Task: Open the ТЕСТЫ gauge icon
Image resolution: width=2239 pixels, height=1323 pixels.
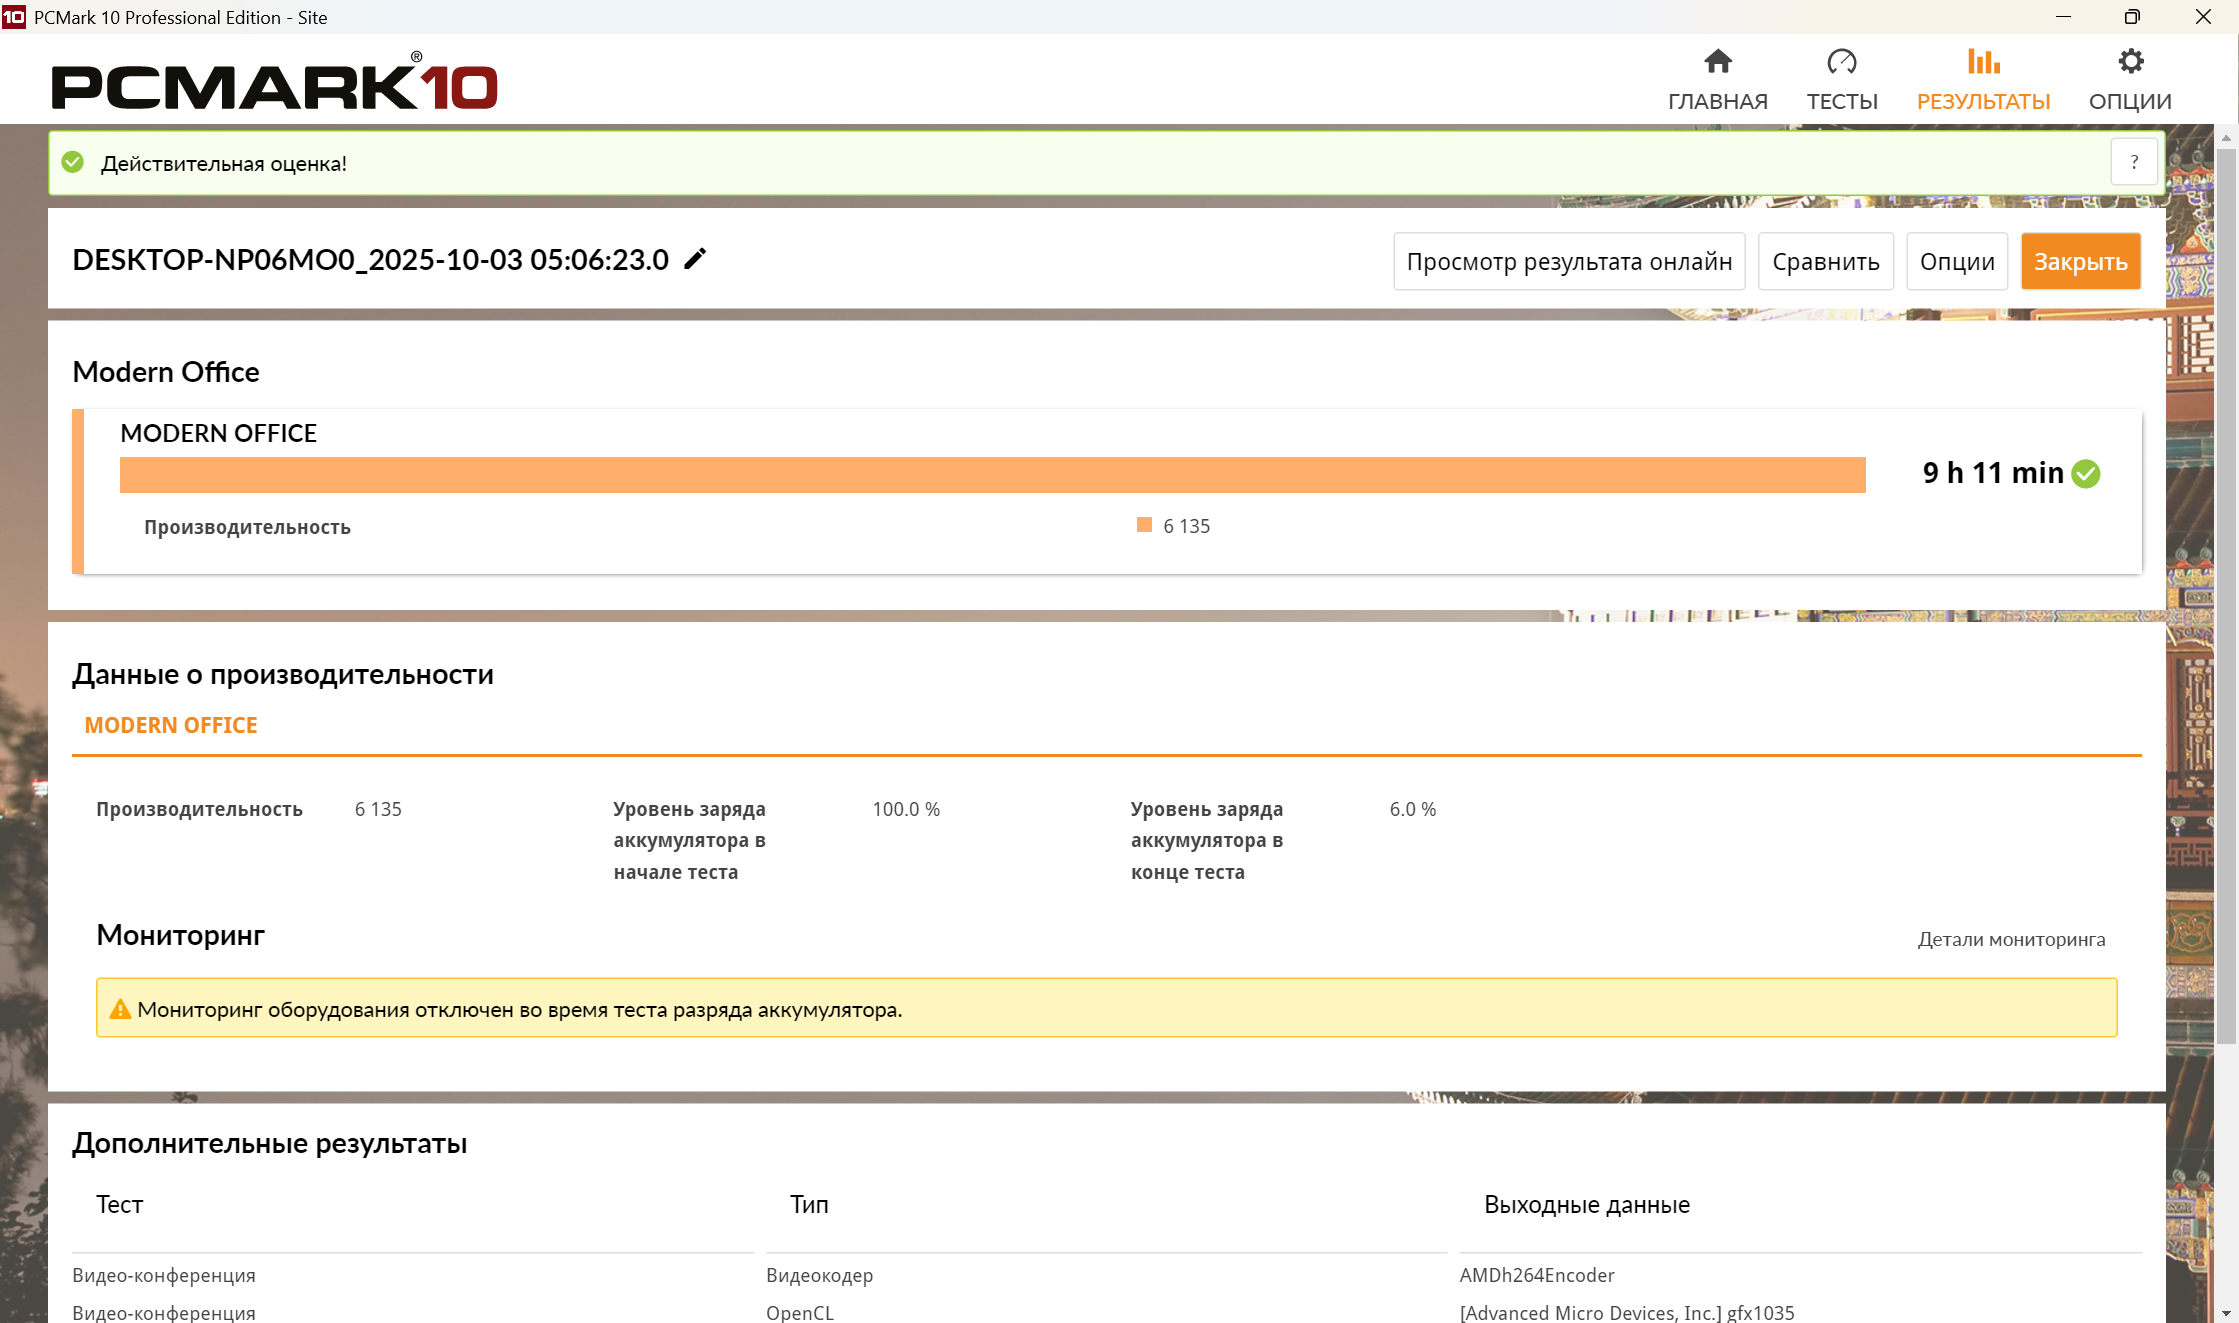Action: (x=1841, y=62)
